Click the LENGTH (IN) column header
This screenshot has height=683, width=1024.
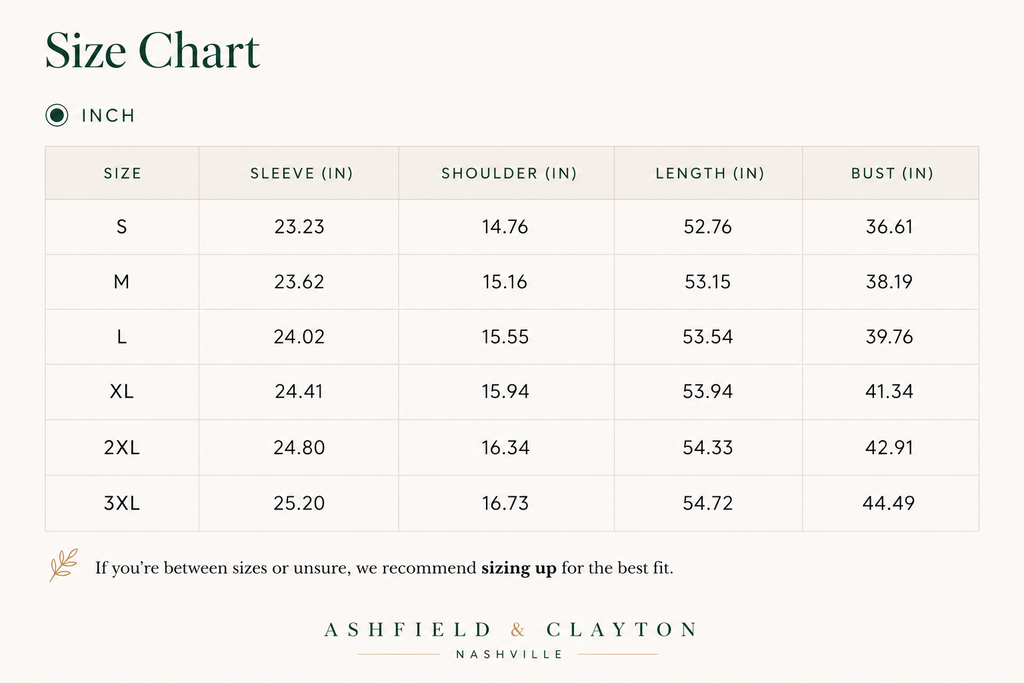(x=710, y=173)
